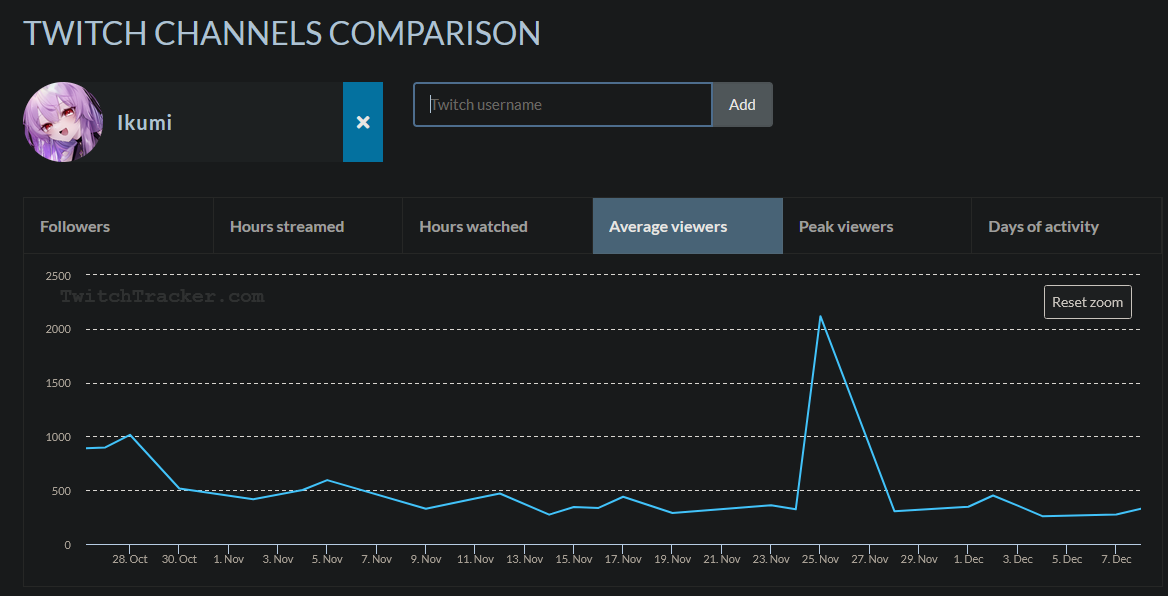Screen dimensions: 1168x596
Task: Click the 21. Nov x-axis label
Action: click(x=721, y=559)
